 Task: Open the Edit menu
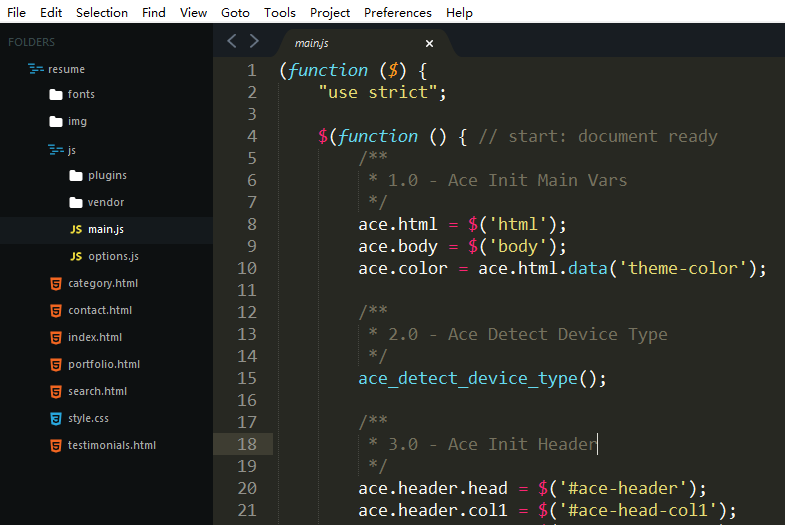pyautogui.click(x=51, y=13)
